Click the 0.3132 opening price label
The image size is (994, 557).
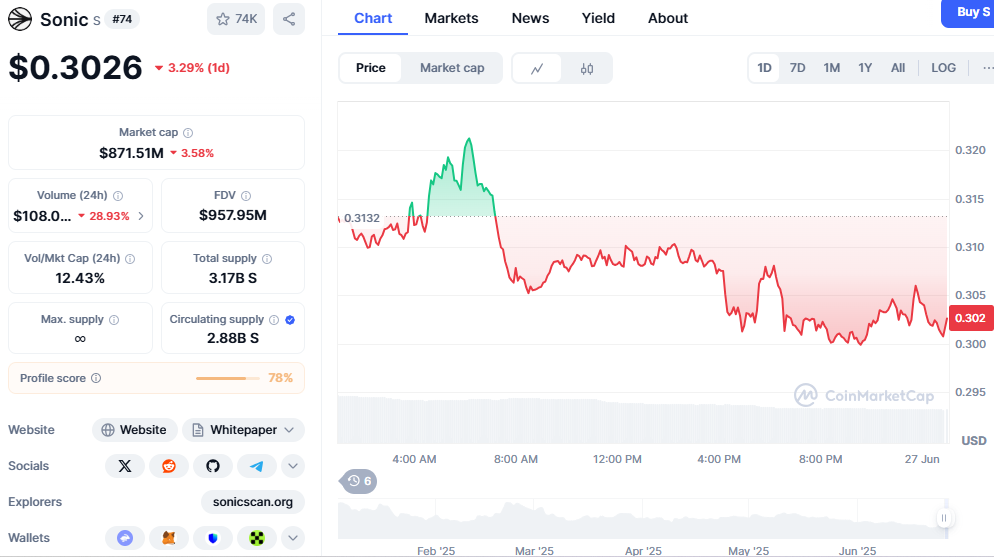point(361,218)
